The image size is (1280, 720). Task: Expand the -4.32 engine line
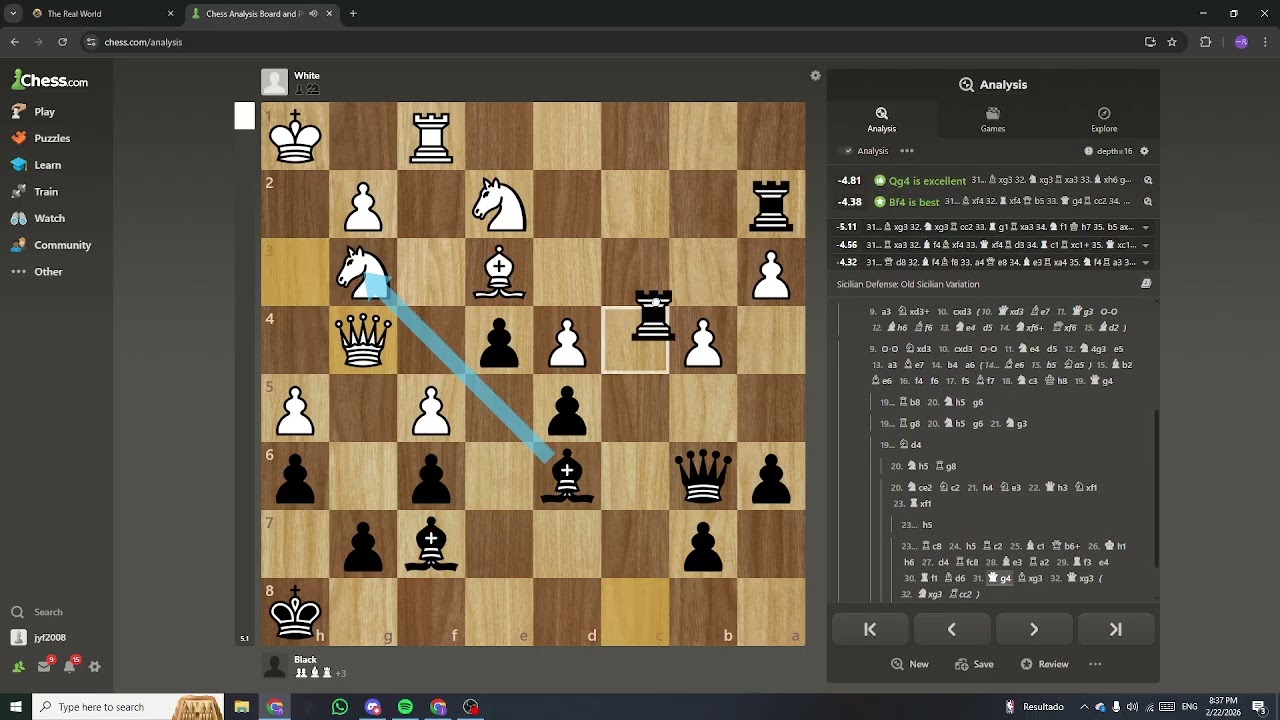point(1145,263)
